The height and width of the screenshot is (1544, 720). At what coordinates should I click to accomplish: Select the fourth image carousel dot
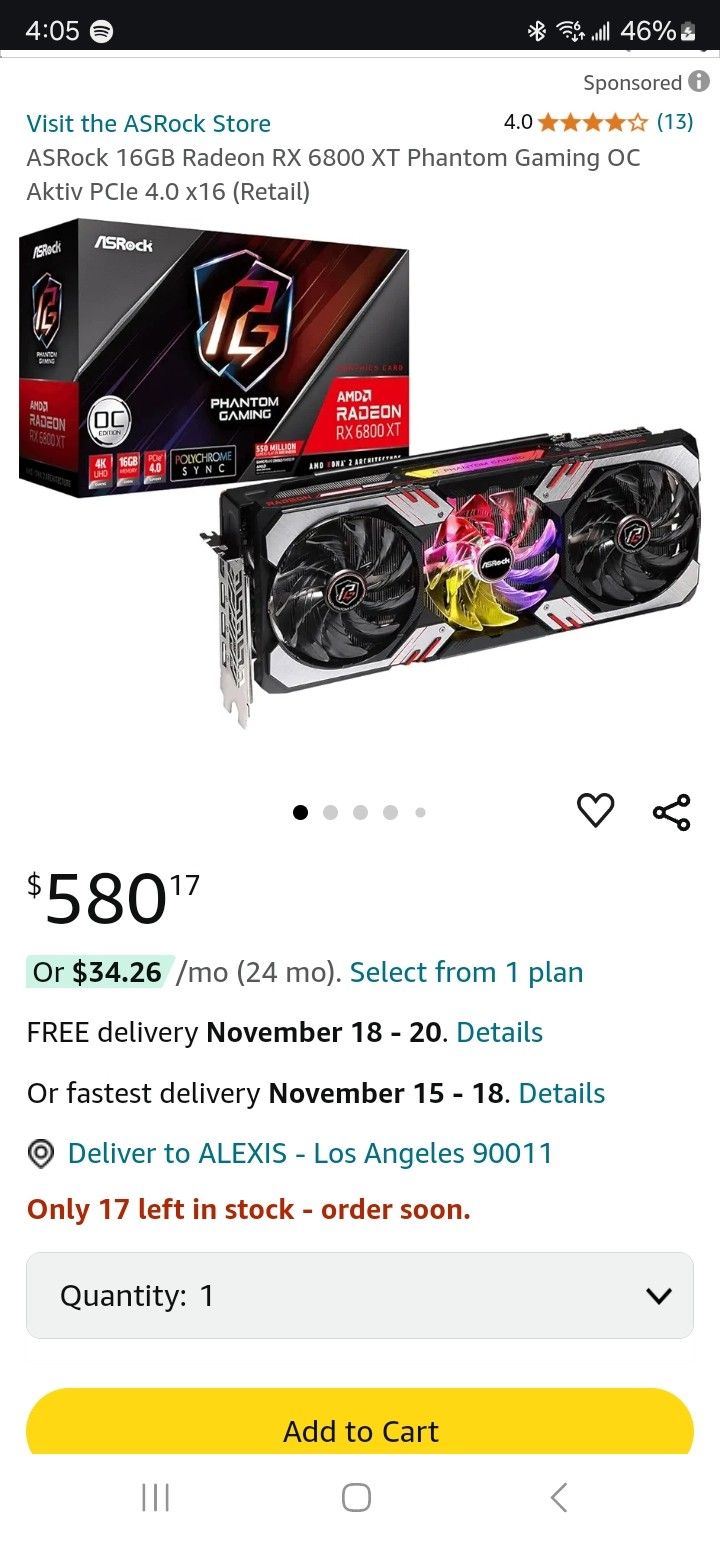391,812
